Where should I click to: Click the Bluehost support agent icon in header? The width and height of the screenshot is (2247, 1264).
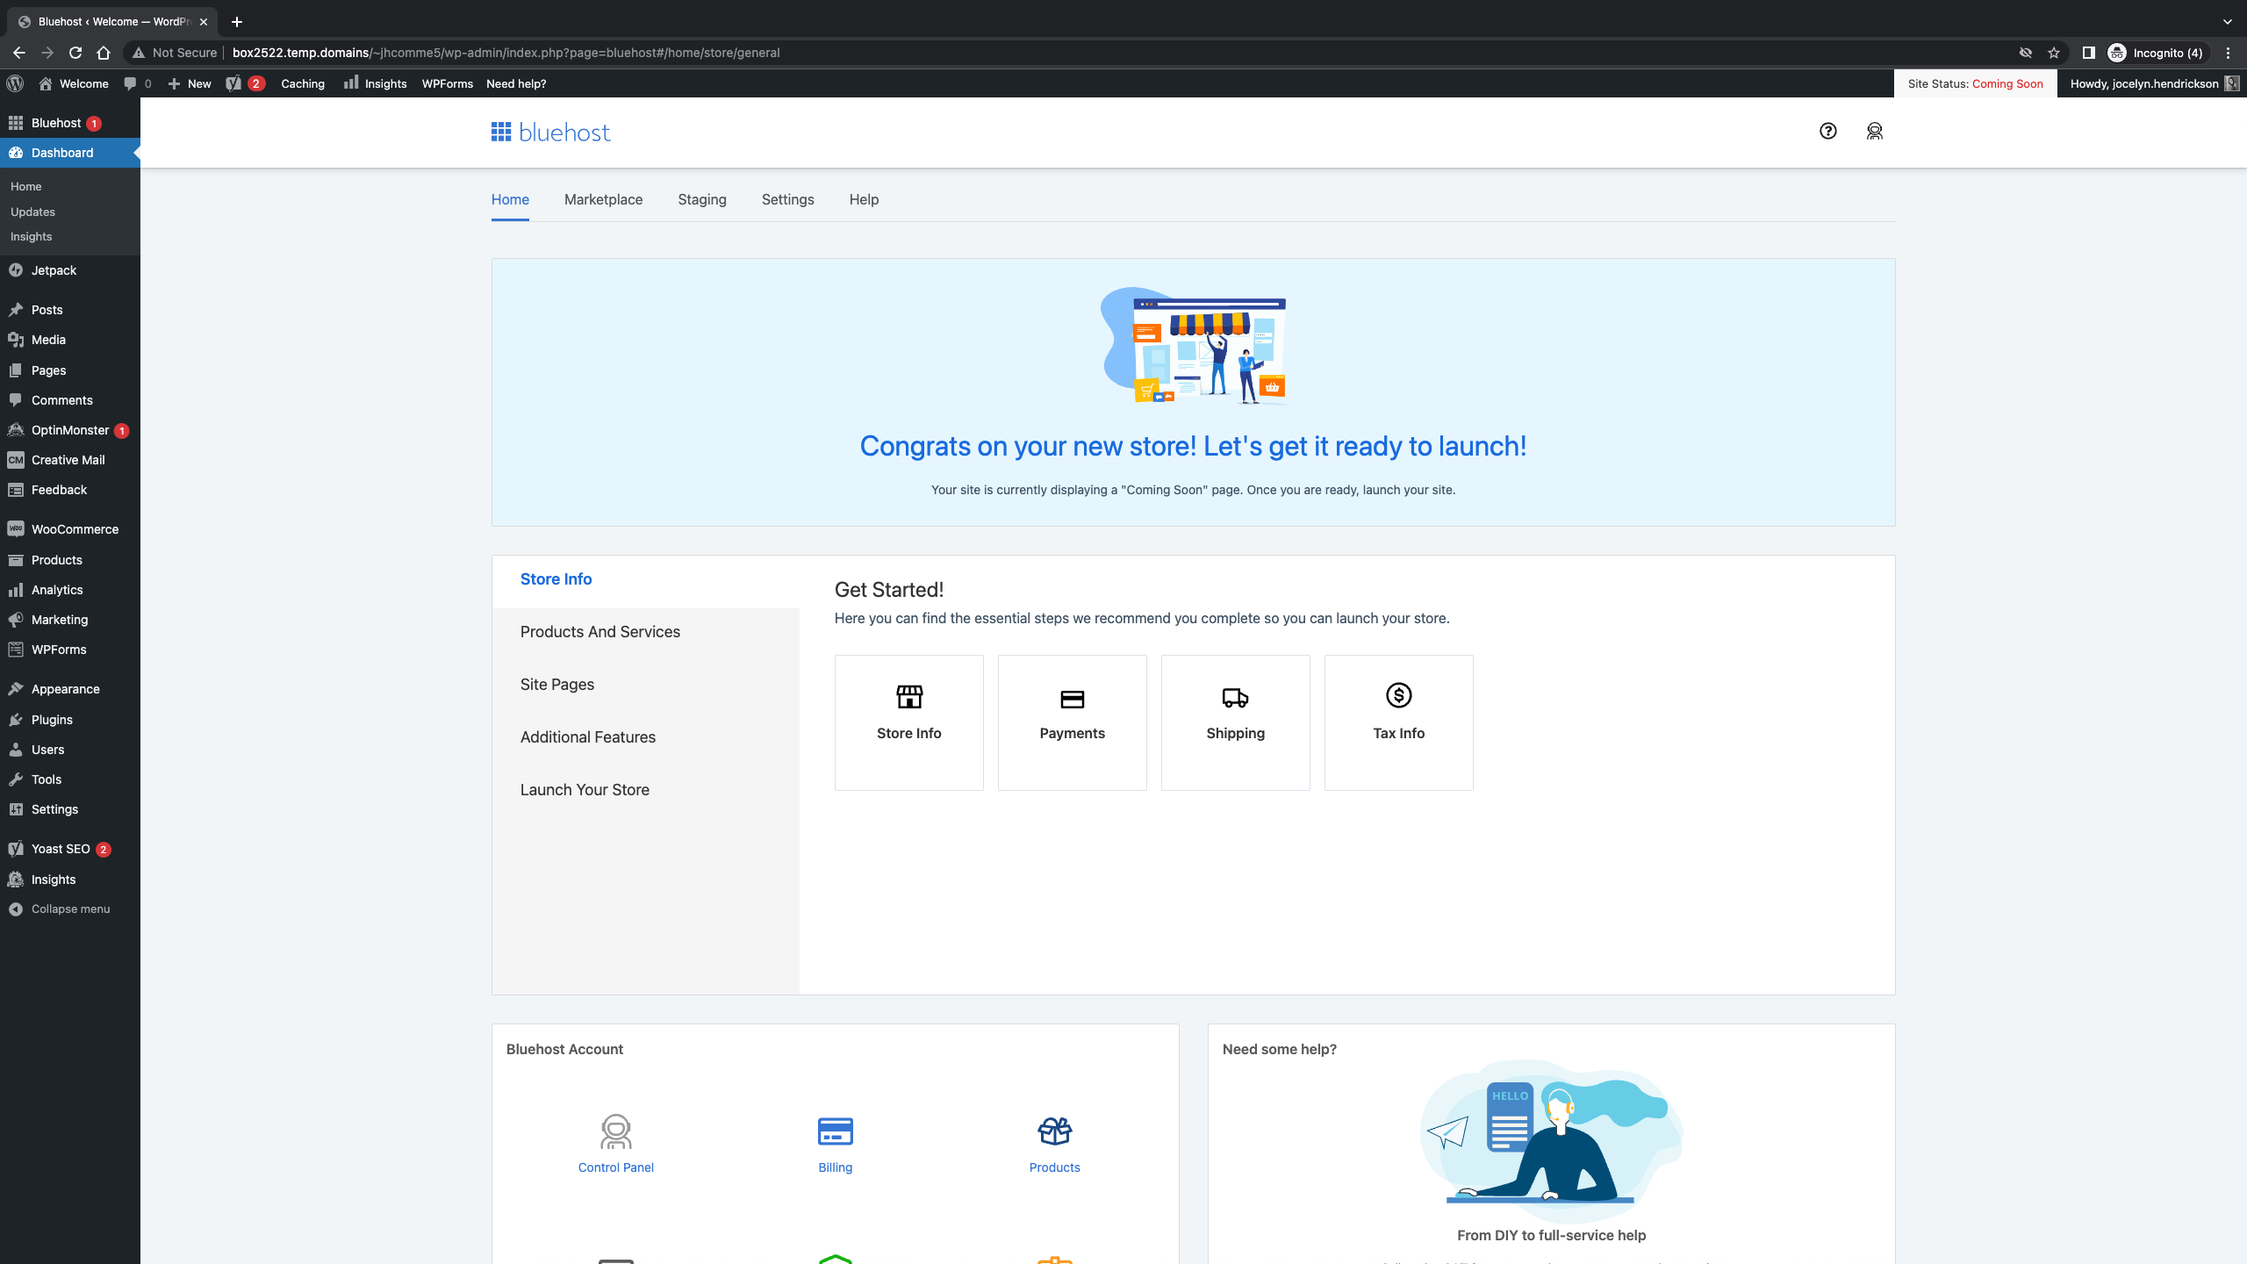[x=1875, y=131]
